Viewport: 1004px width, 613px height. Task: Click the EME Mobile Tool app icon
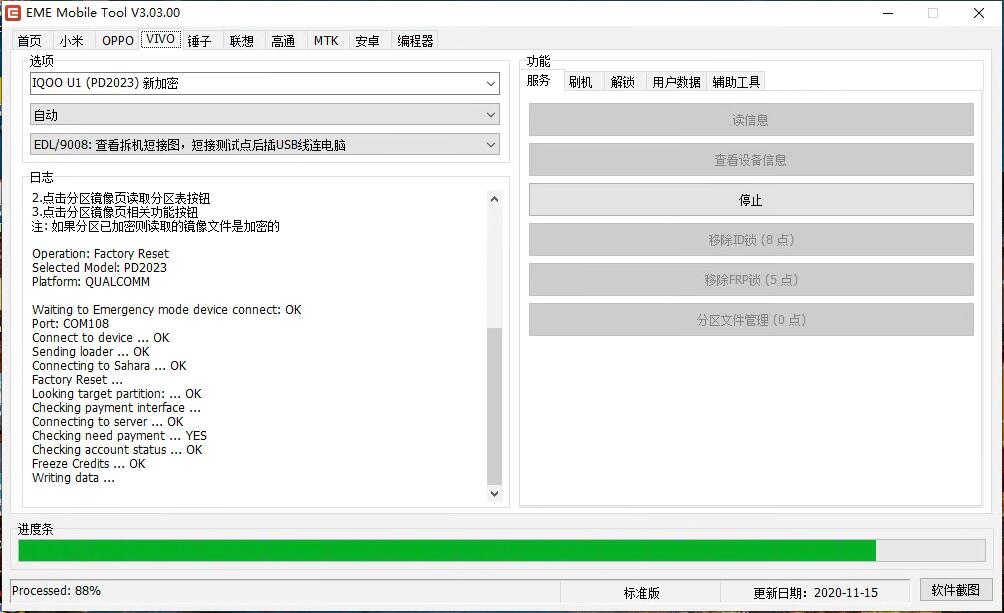coord(13,13)
